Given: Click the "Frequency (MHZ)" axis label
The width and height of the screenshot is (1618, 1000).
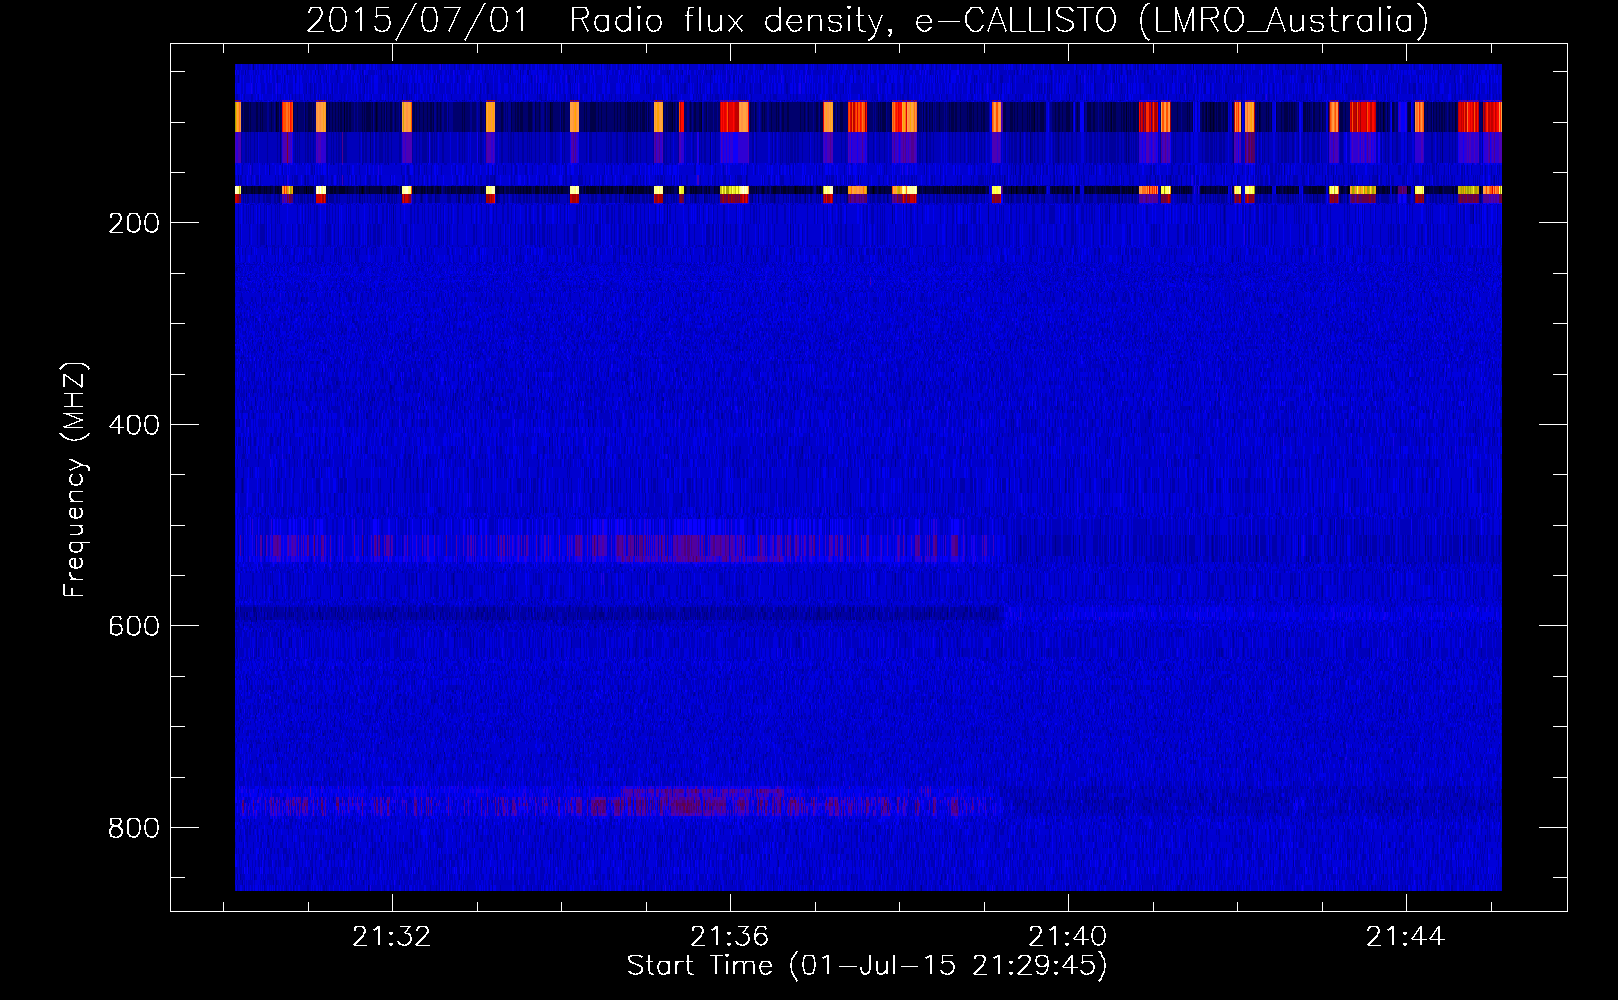Looking at the screenshot, I should click(x=75, y=479).
